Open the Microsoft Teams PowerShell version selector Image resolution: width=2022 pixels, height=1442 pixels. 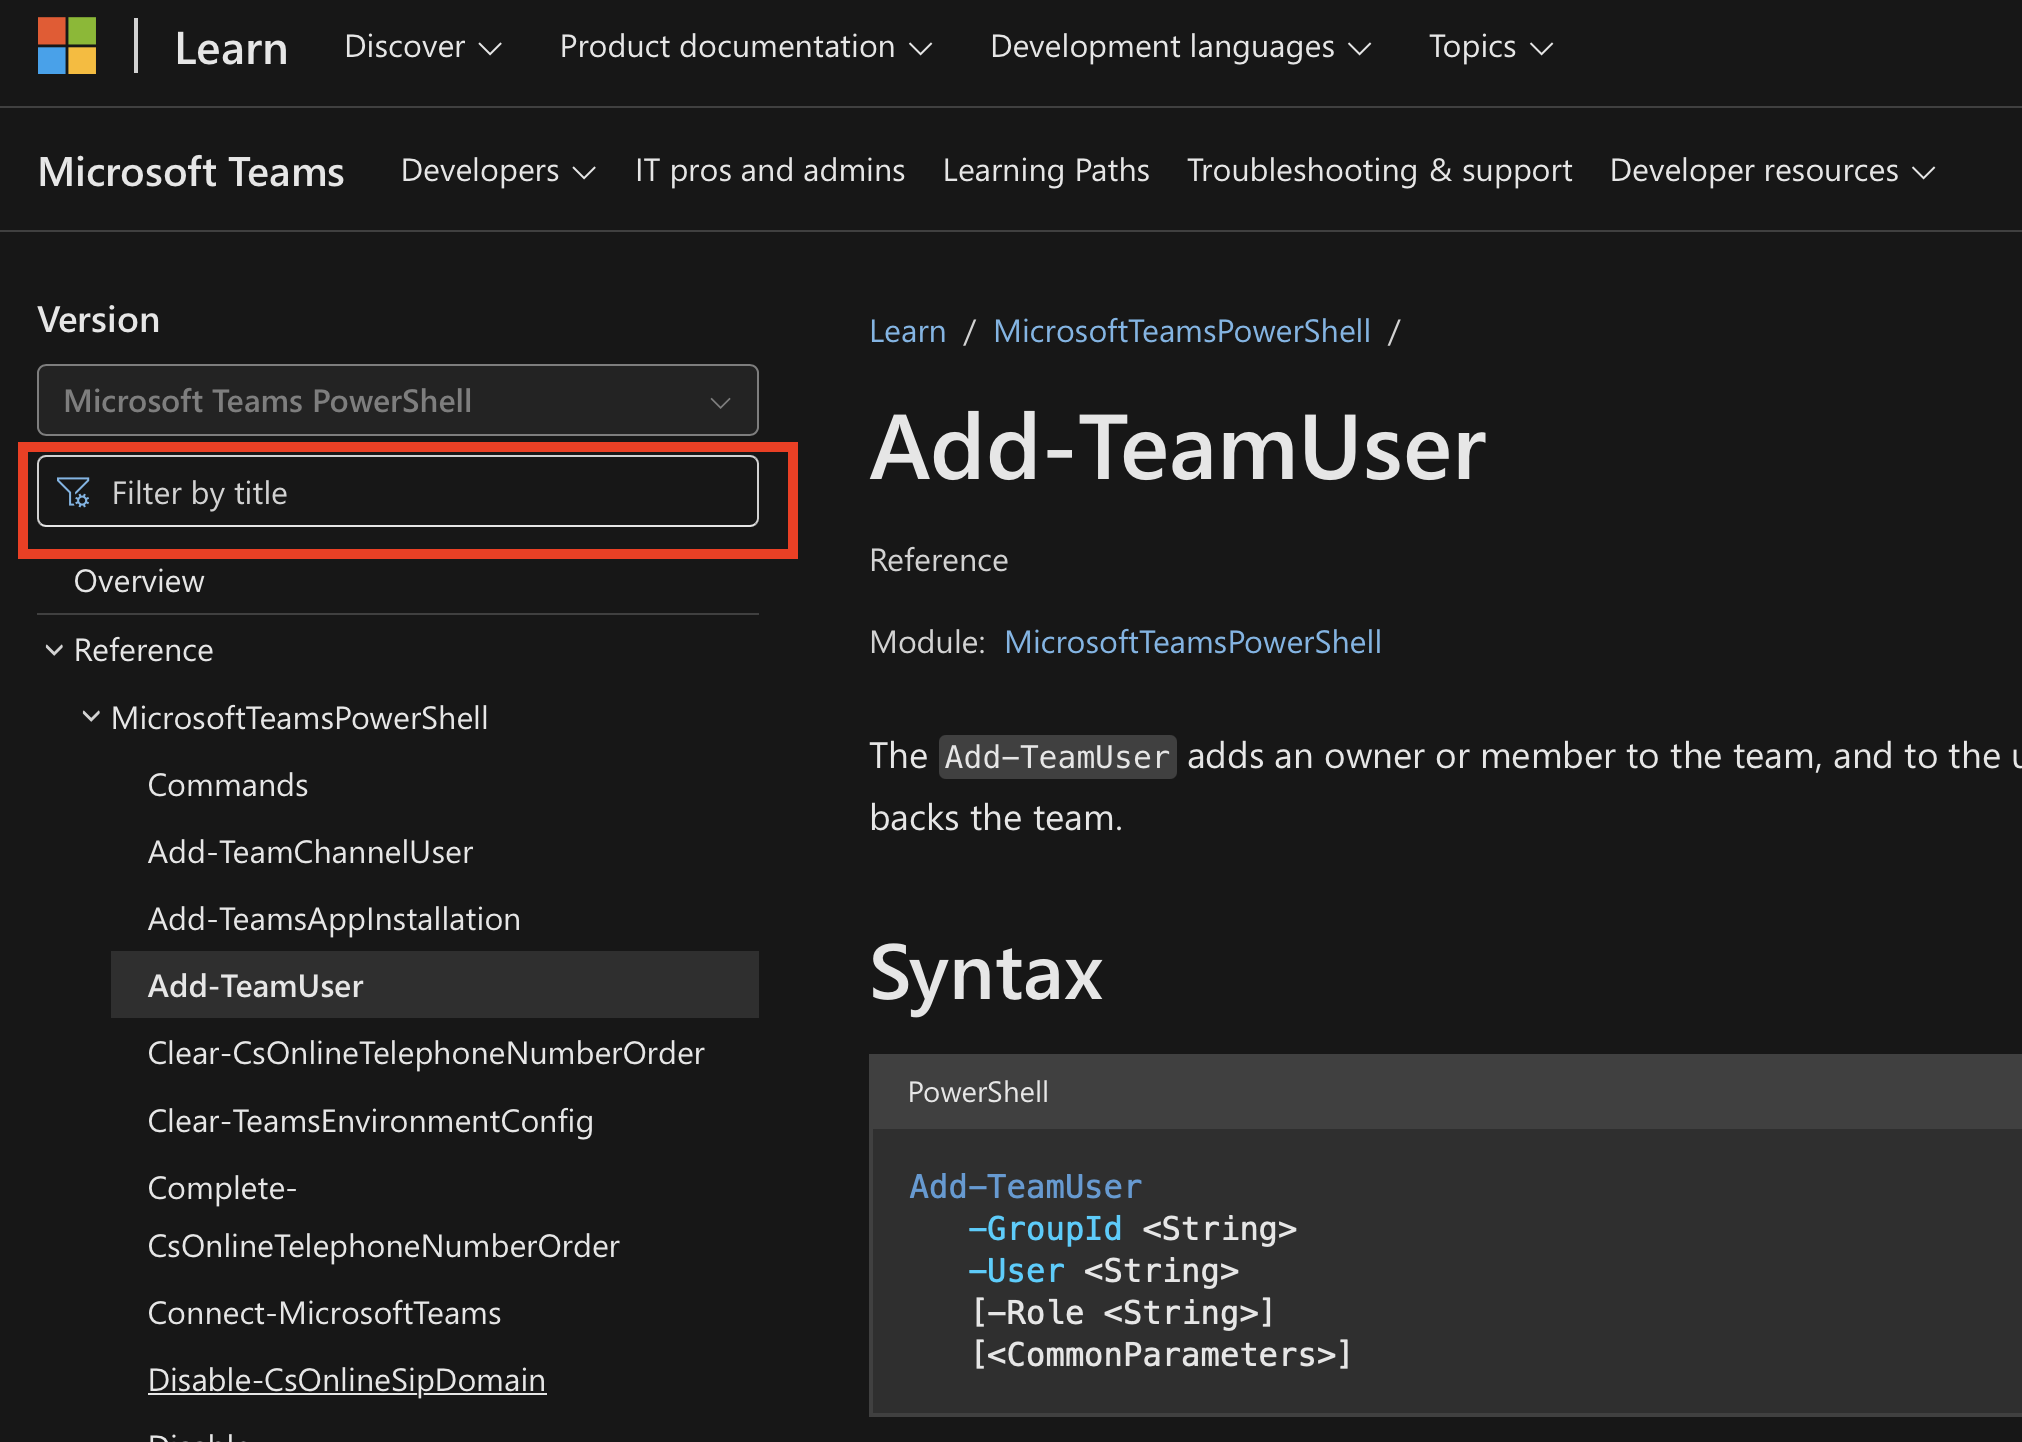(397, 400)
